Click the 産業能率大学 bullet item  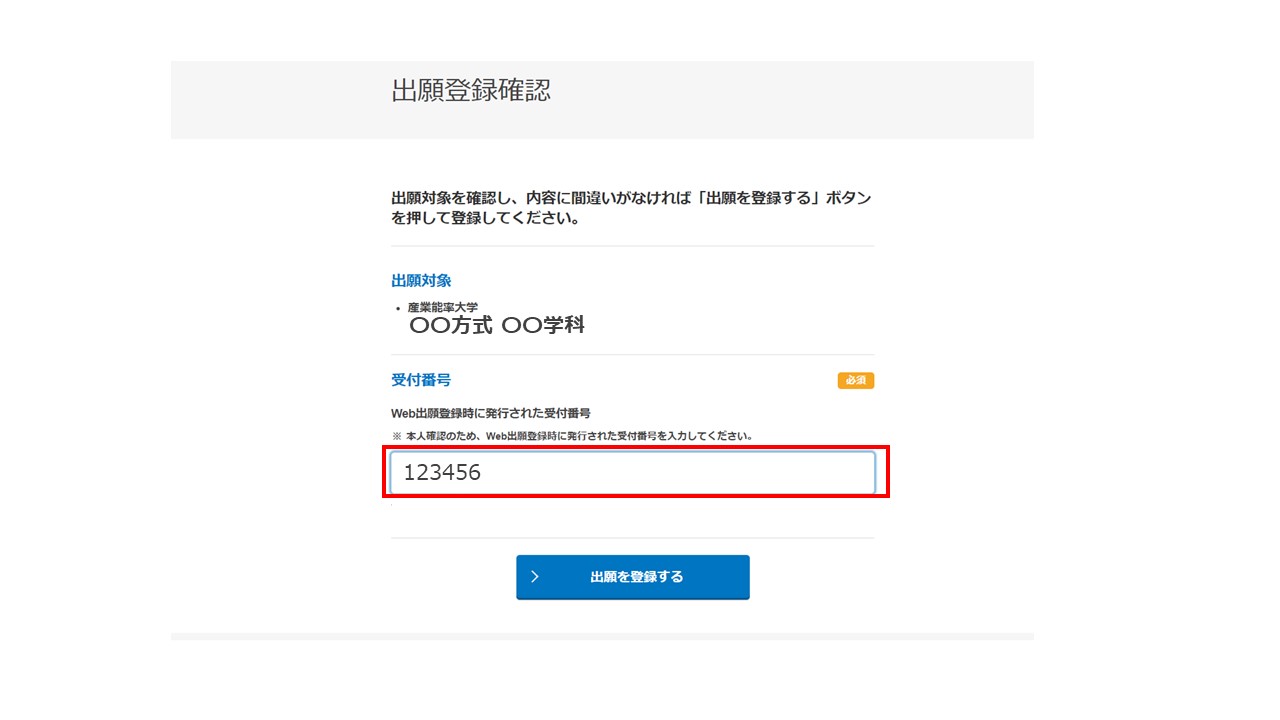tap(443, 307)
